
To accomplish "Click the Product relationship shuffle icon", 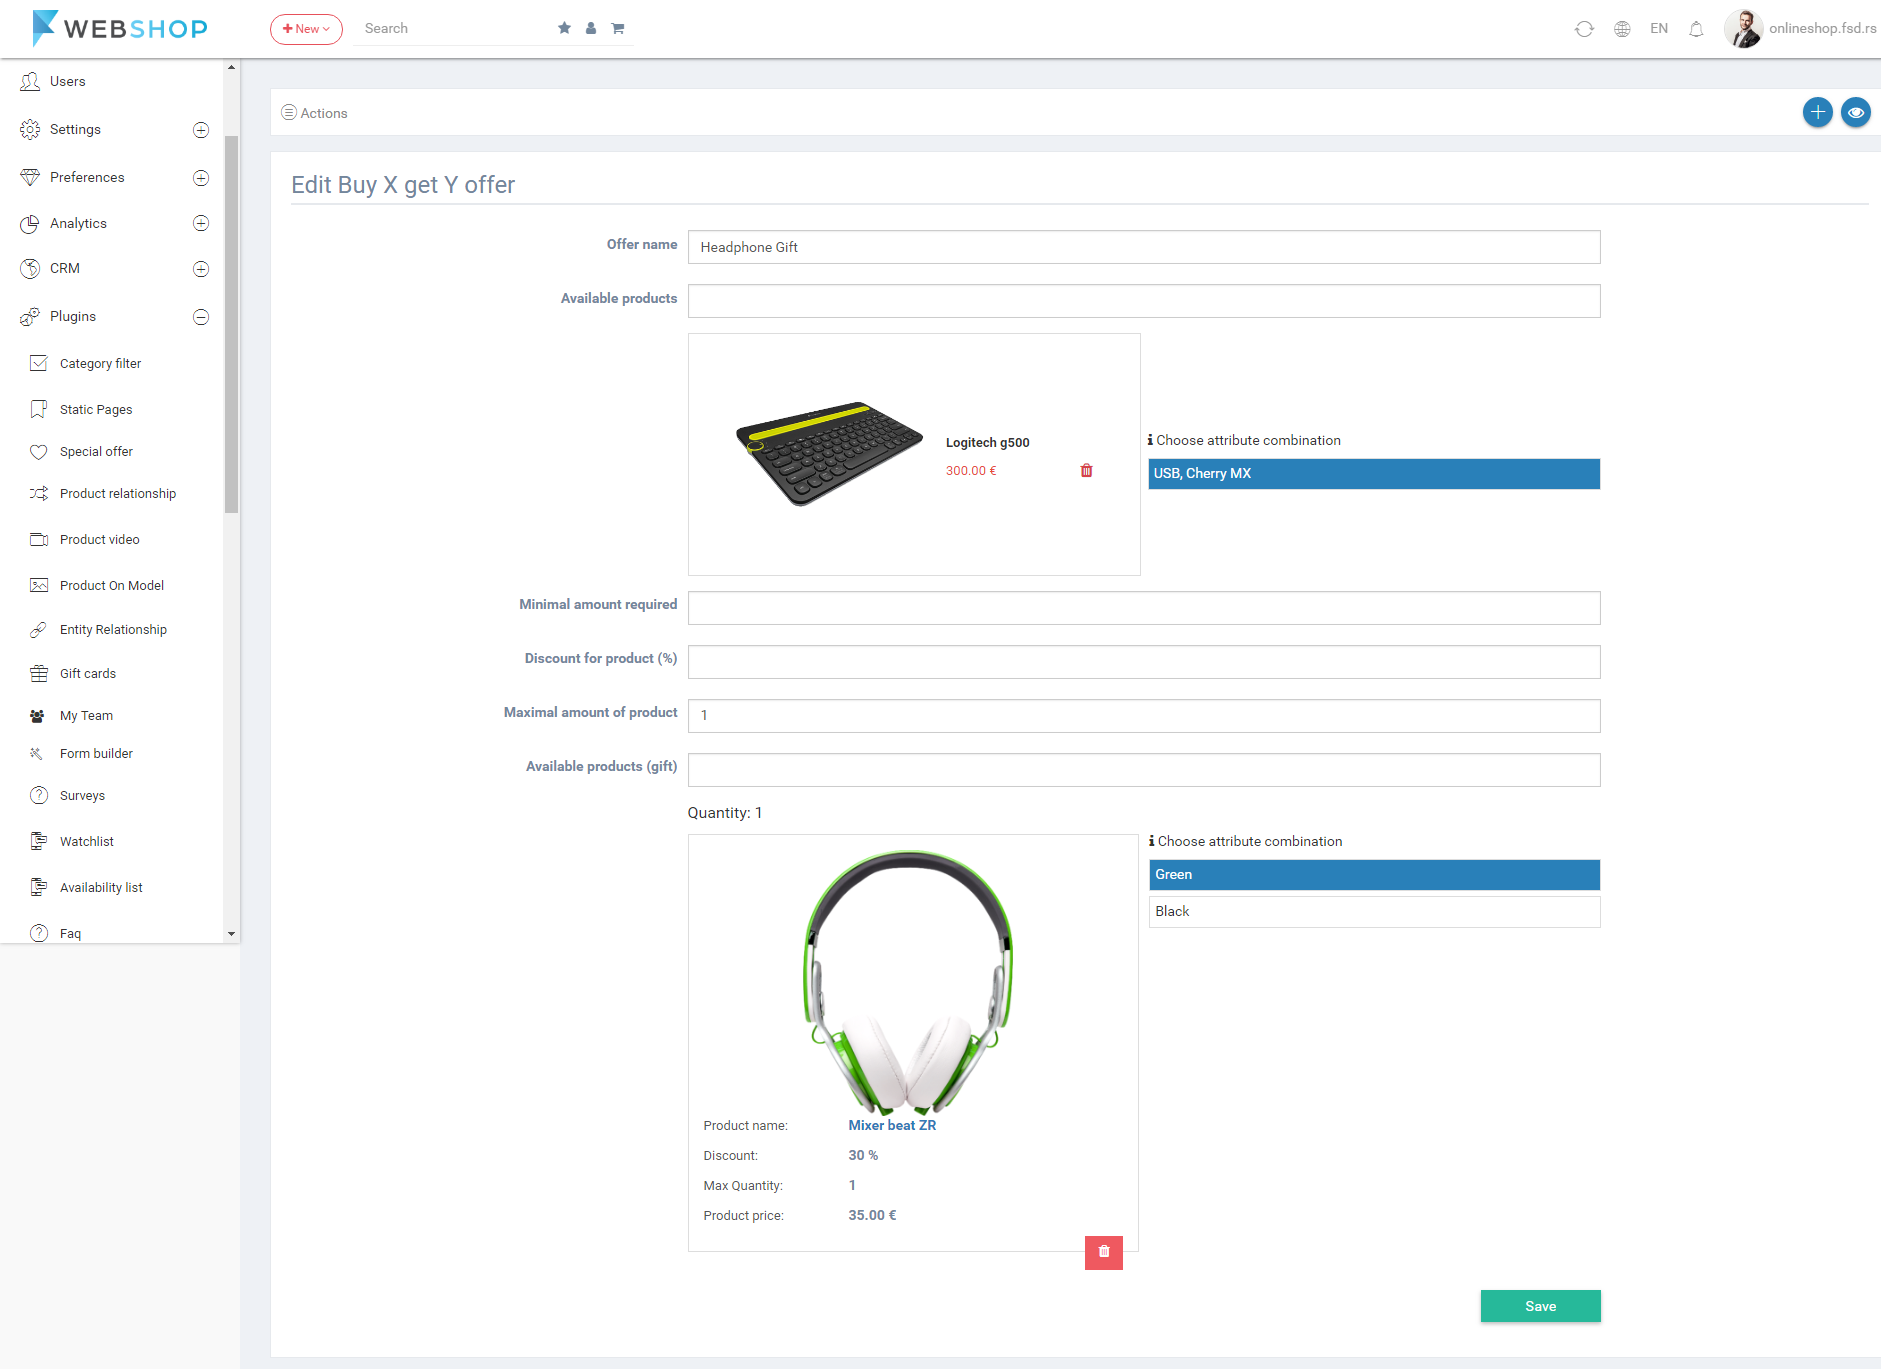I will tap(39, 493).
